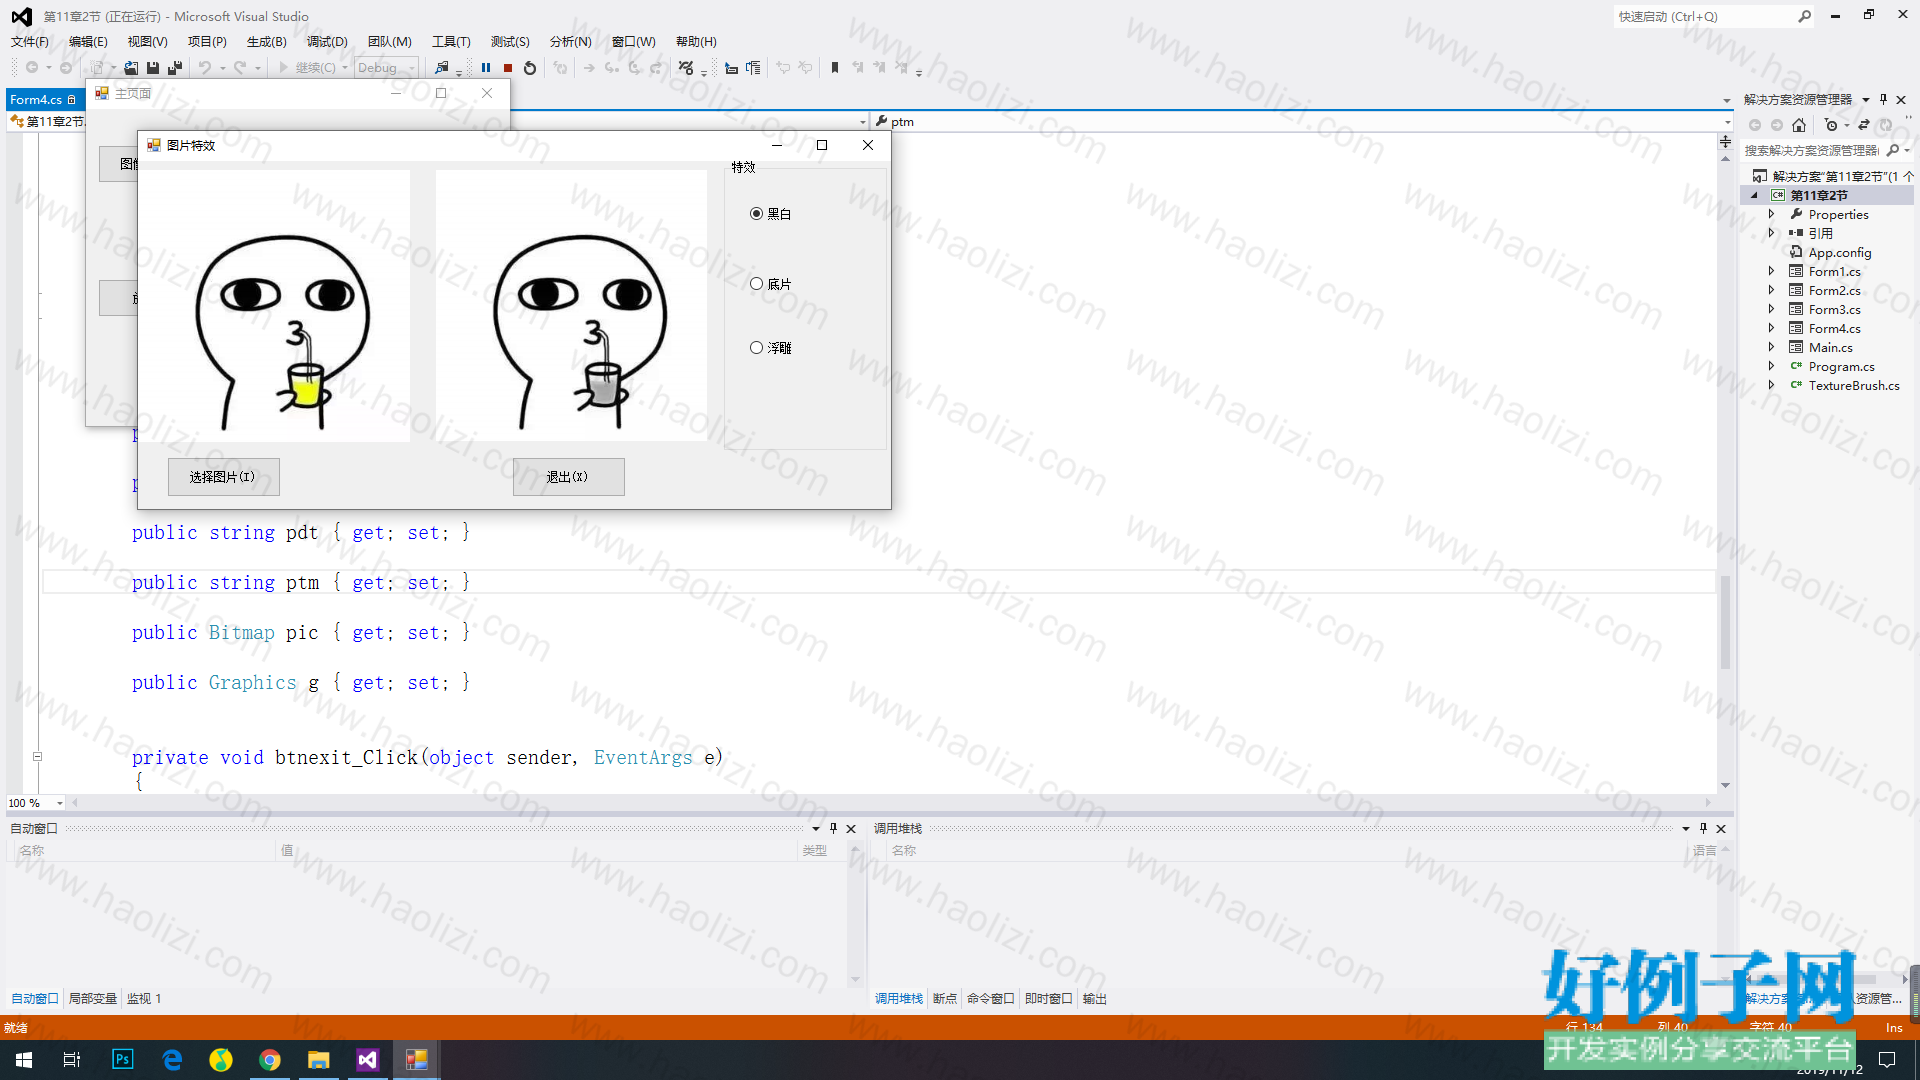This screenshot has width=1920, height=1080.
Task: Undo the last edit via toolbar arrow
Action: [x=204, y=68]
